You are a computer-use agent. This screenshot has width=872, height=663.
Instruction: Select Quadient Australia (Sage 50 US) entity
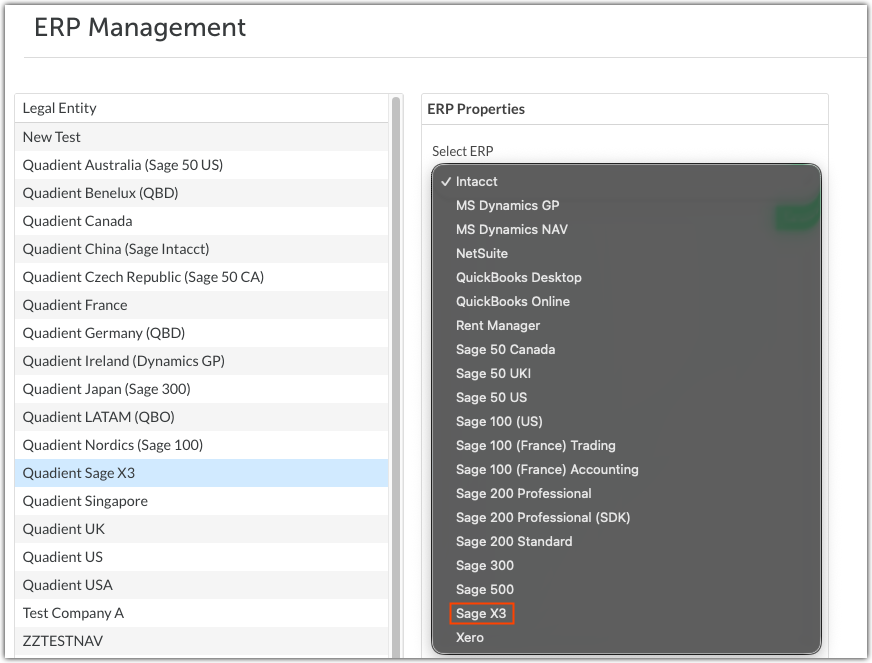(x=201, y=165)
